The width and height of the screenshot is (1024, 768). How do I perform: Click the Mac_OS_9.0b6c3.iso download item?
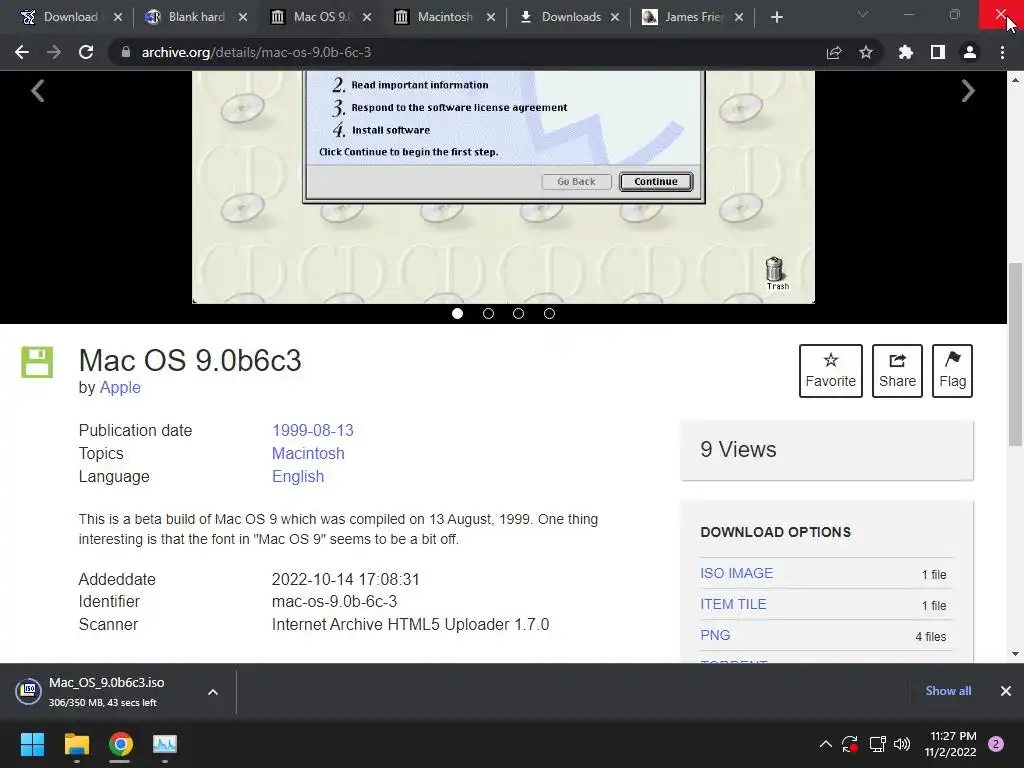tap(104, 692)
